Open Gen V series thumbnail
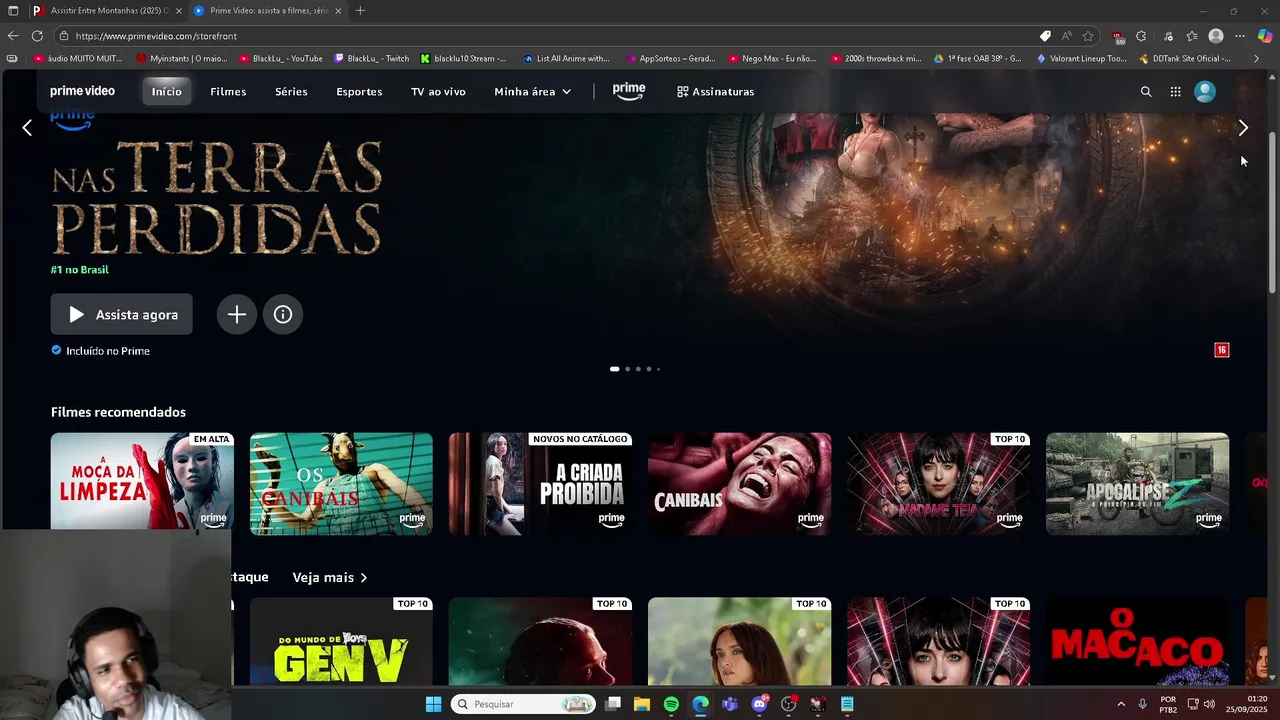The image size is (1280, 720). tap(341, 642)
